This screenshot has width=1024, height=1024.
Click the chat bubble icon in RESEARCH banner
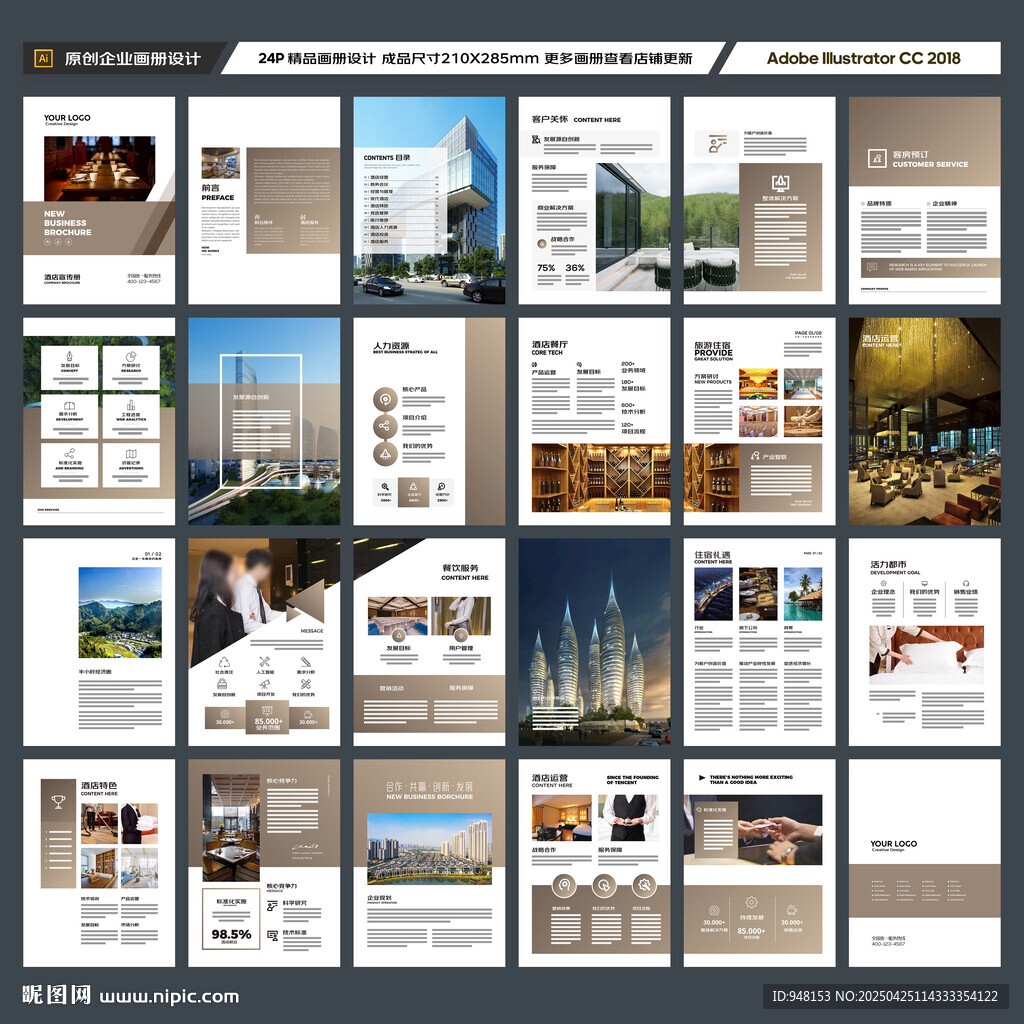(x=872, y=266)
